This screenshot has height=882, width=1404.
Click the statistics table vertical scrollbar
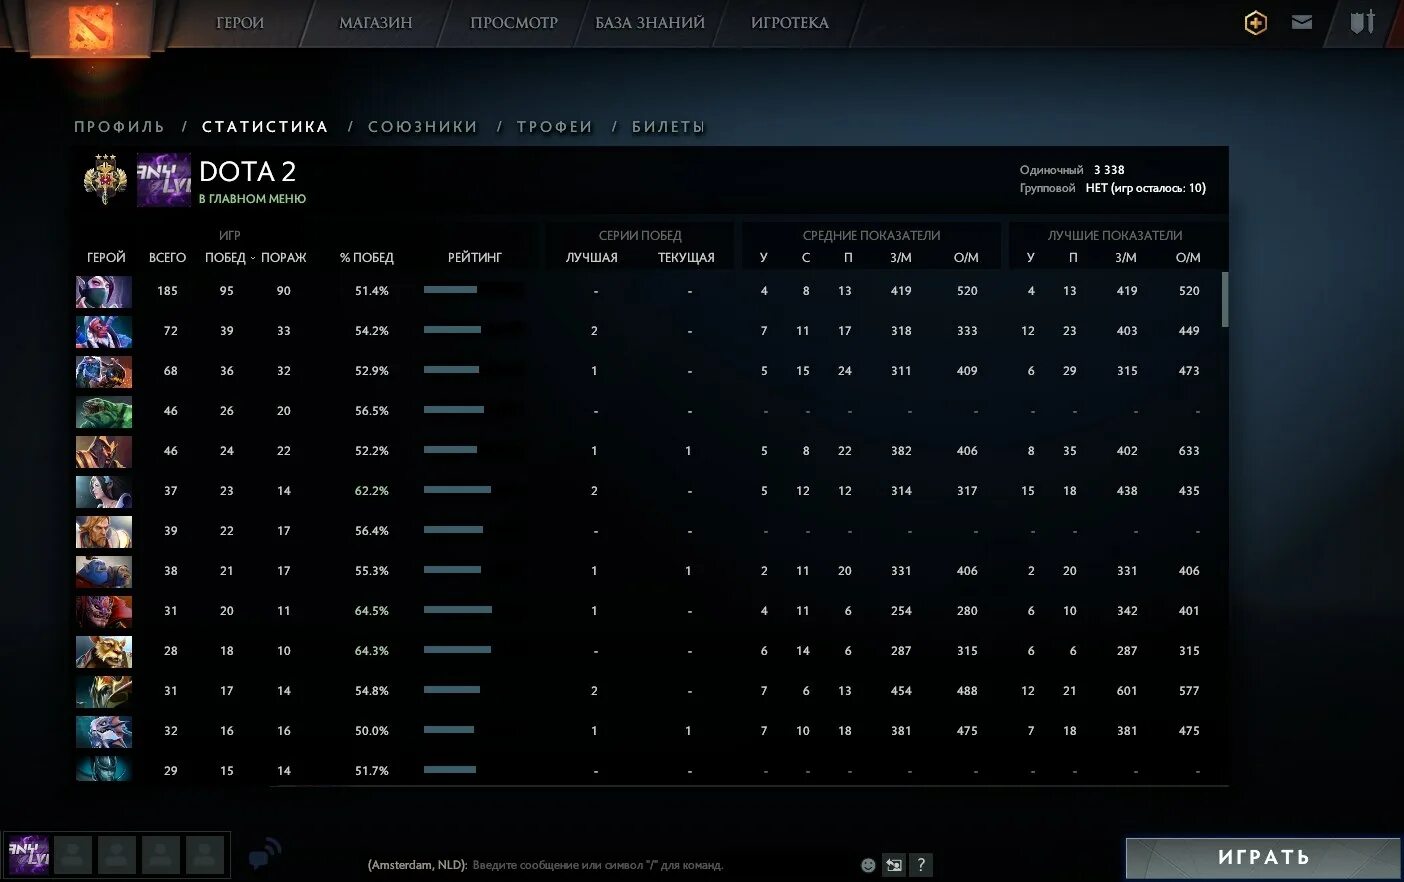coord(1225,299)
